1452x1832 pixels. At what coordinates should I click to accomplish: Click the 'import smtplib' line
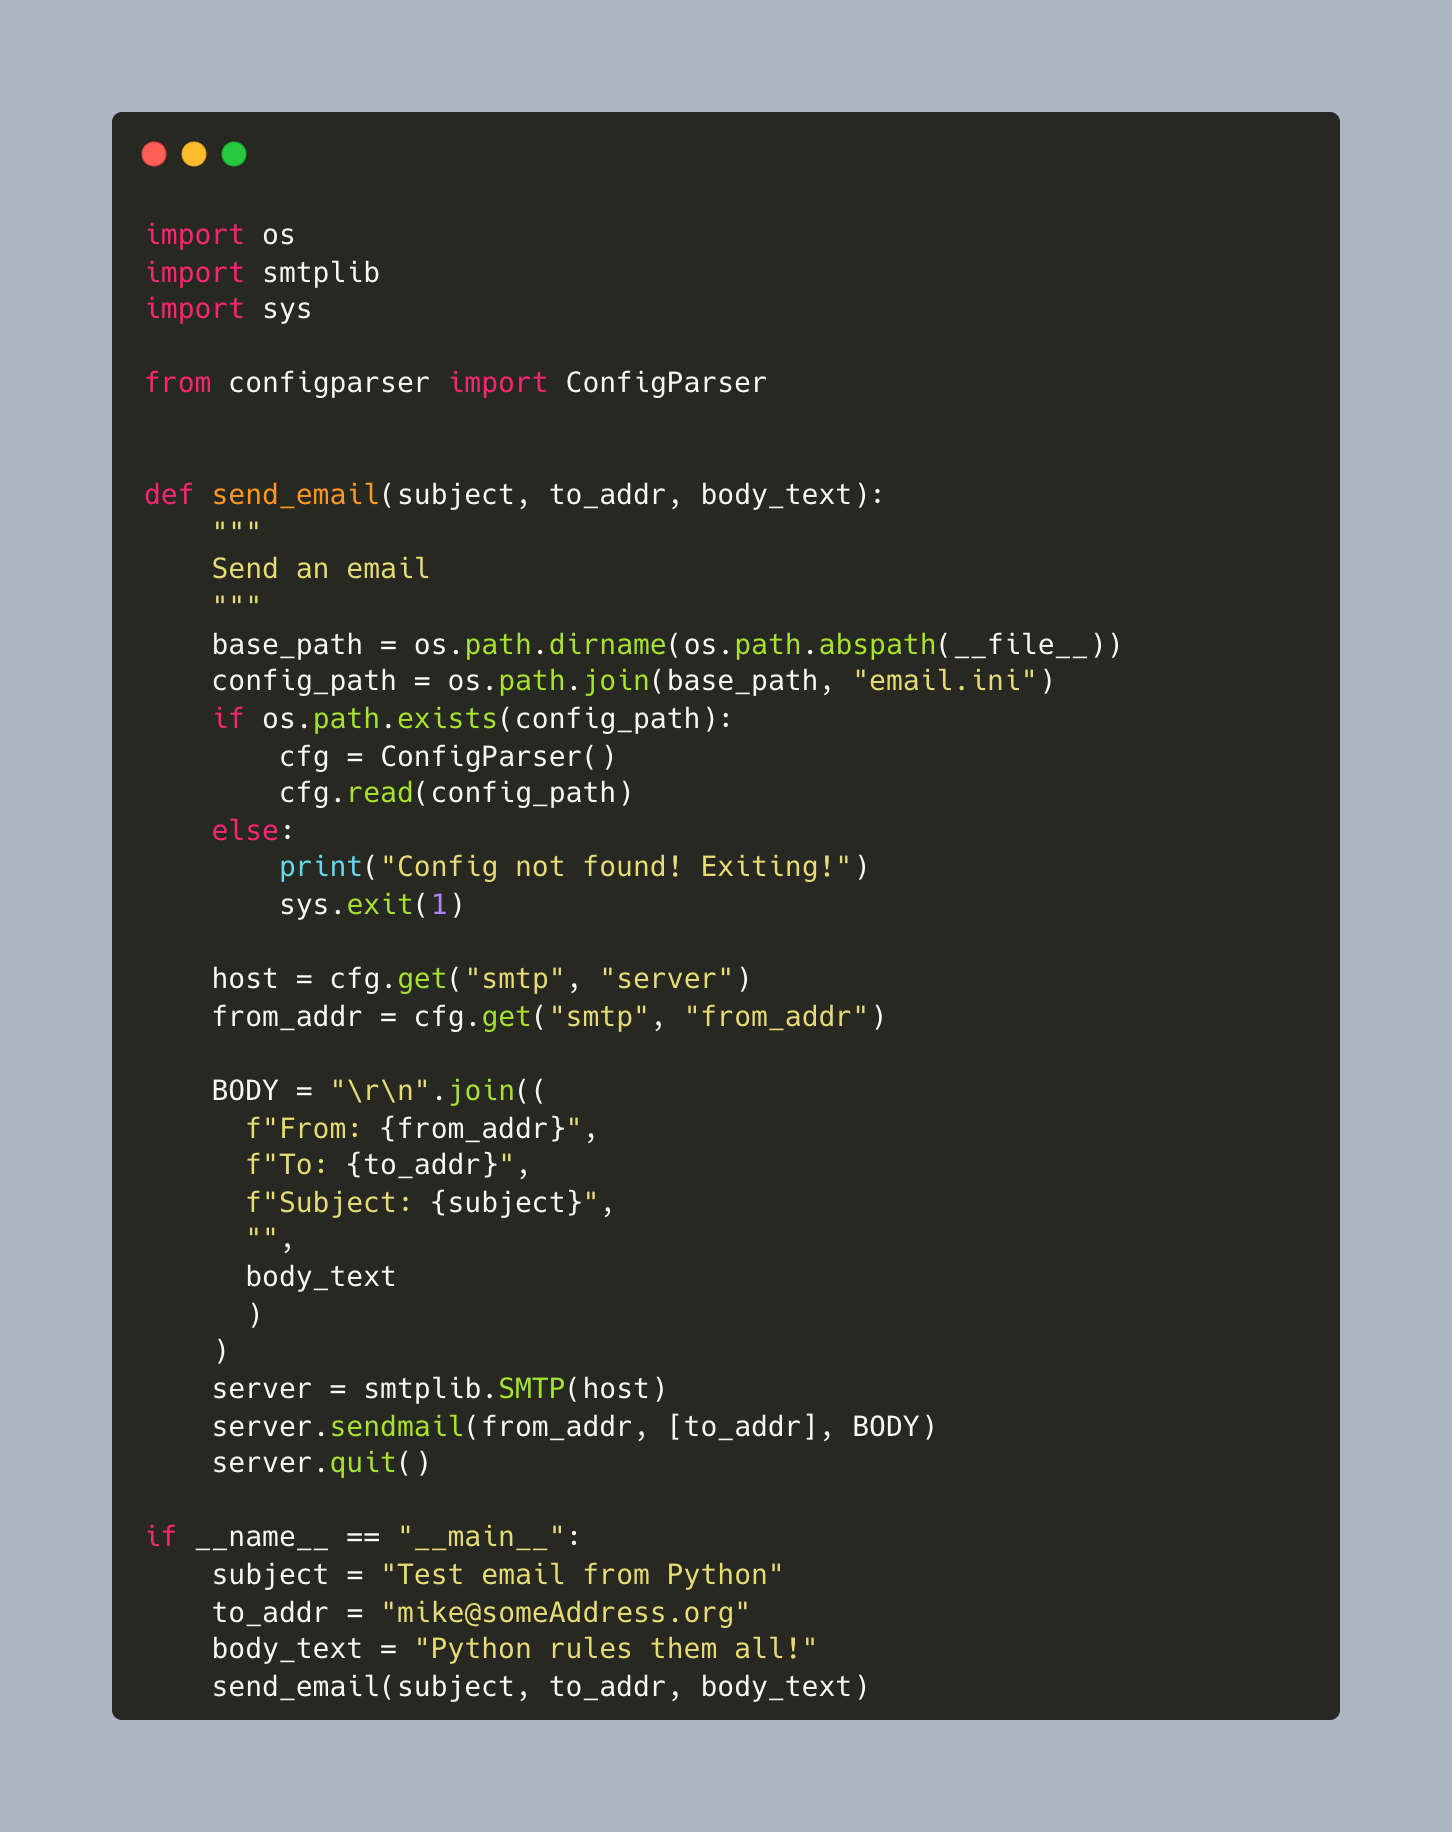[262, 272]
